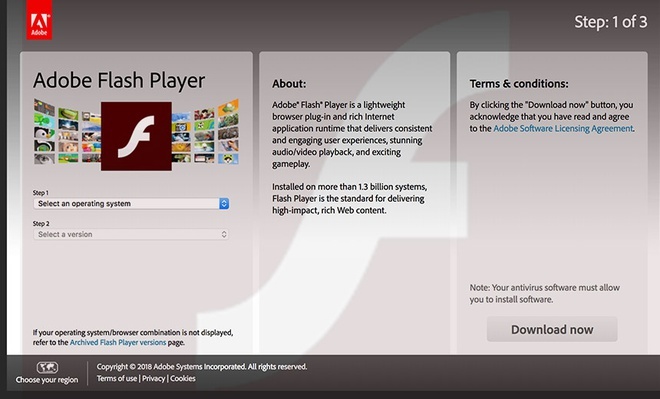Click the 'About:' heading
Image resolution: width=660 pixels, height=399 pixels.
pyautogui.click(x=289, y=84)
